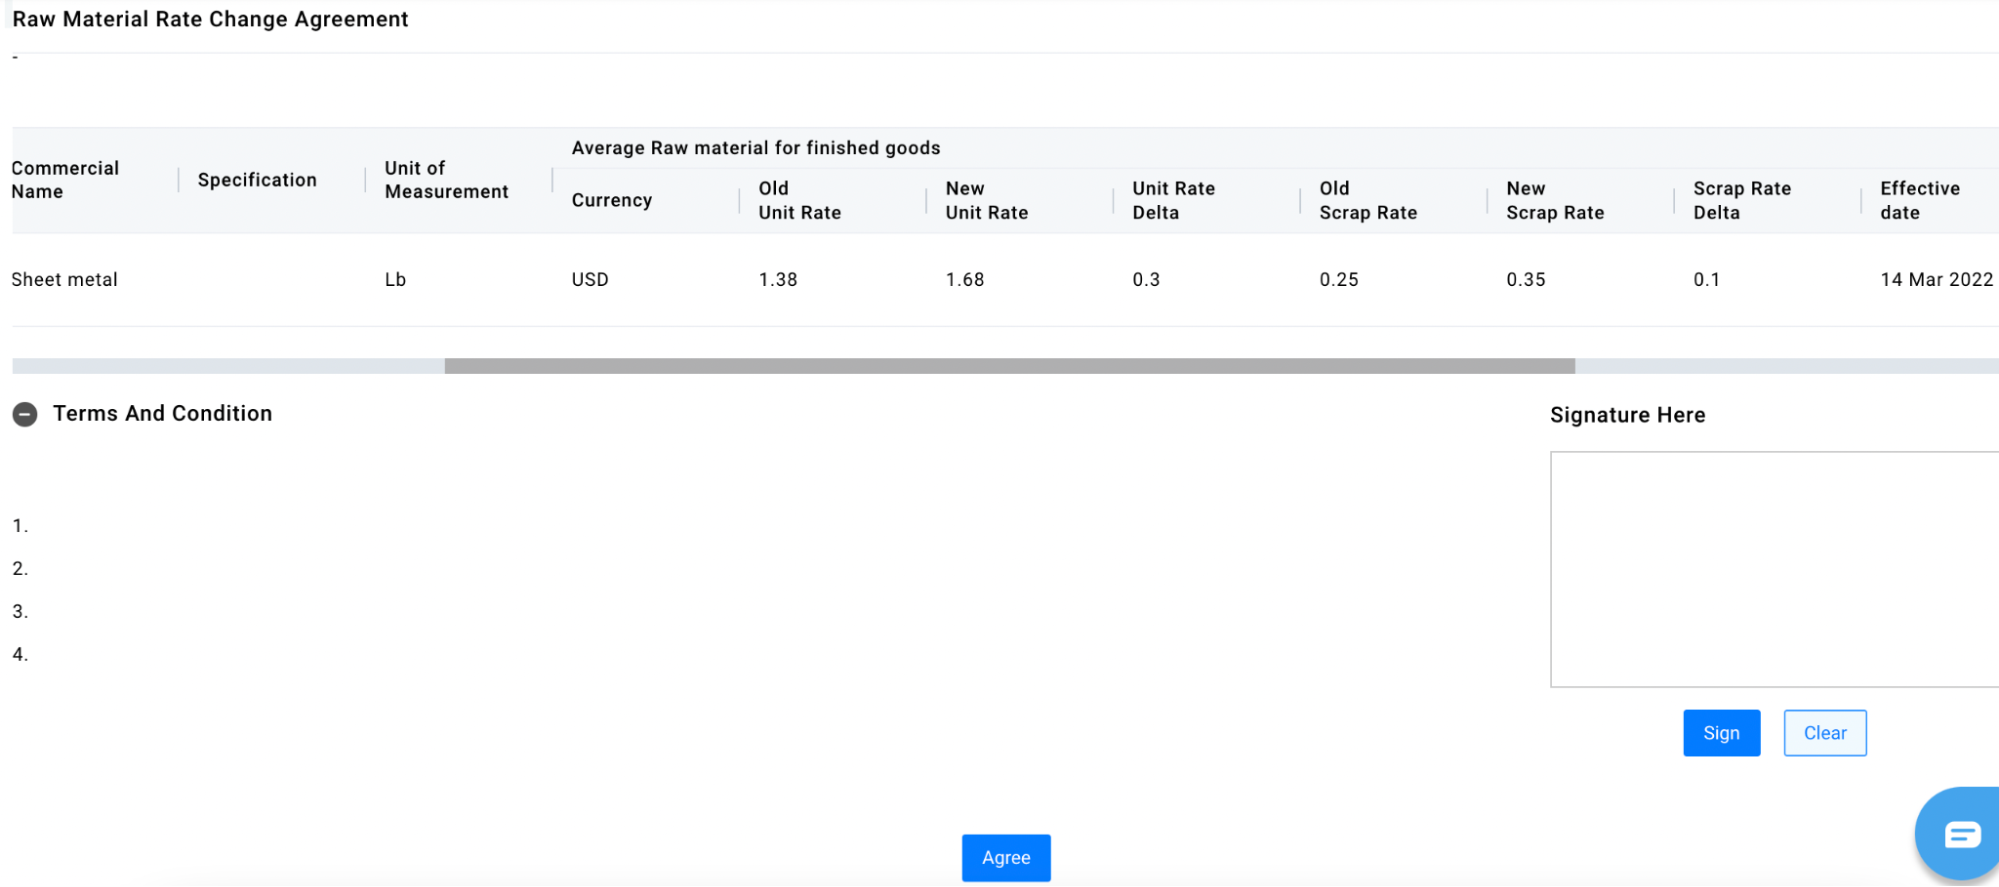Click the 14 Mar 2022 date cell
The height and width of the screenshot is (887, 1999).
[1936, 280]
